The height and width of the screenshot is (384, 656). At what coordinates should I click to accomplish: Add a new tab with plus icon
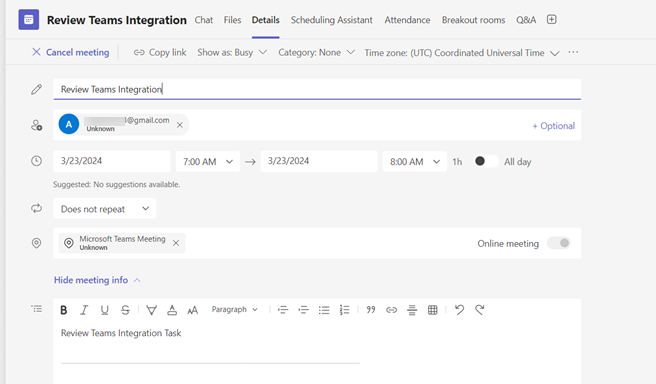pyautogui.click(x=551, y=20)
